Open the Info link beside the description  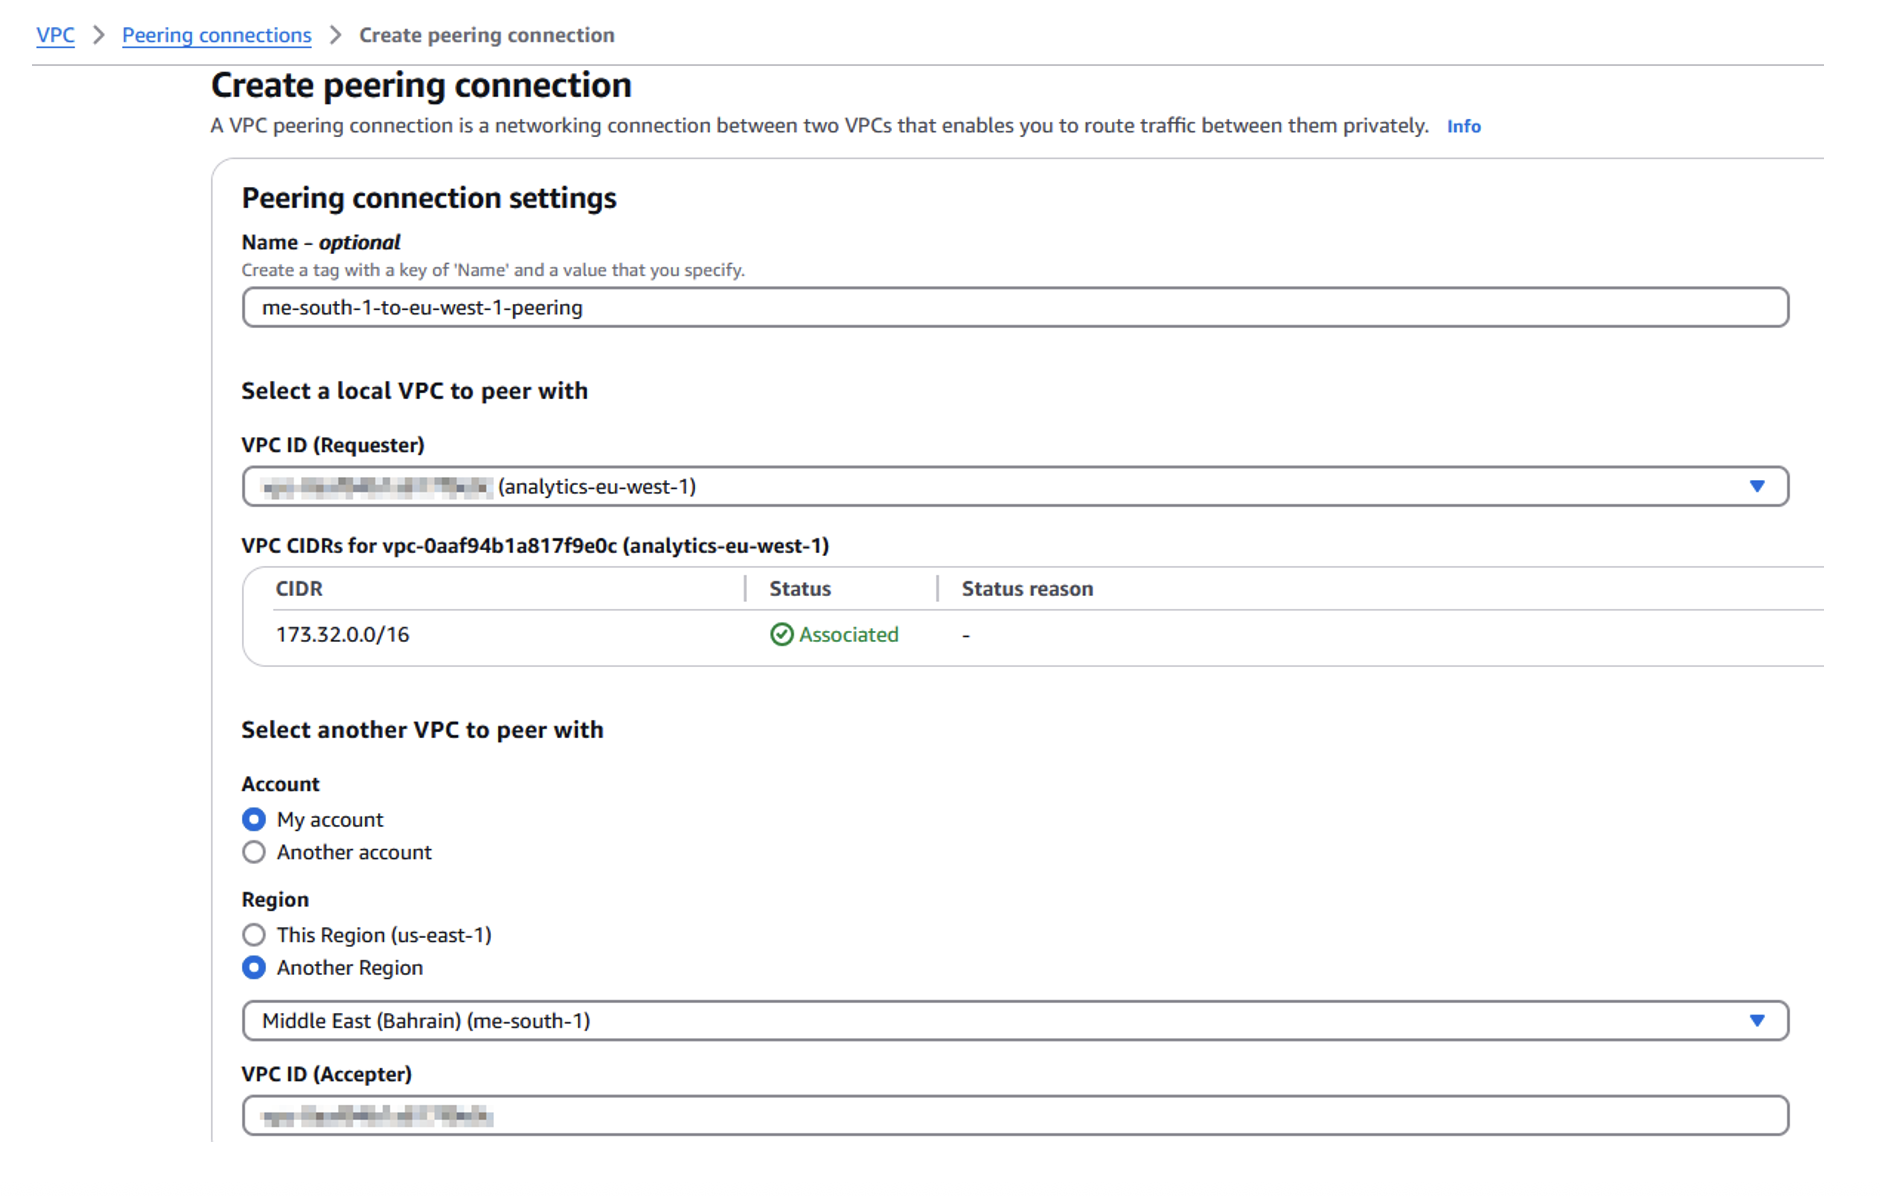pos(1463,126)
